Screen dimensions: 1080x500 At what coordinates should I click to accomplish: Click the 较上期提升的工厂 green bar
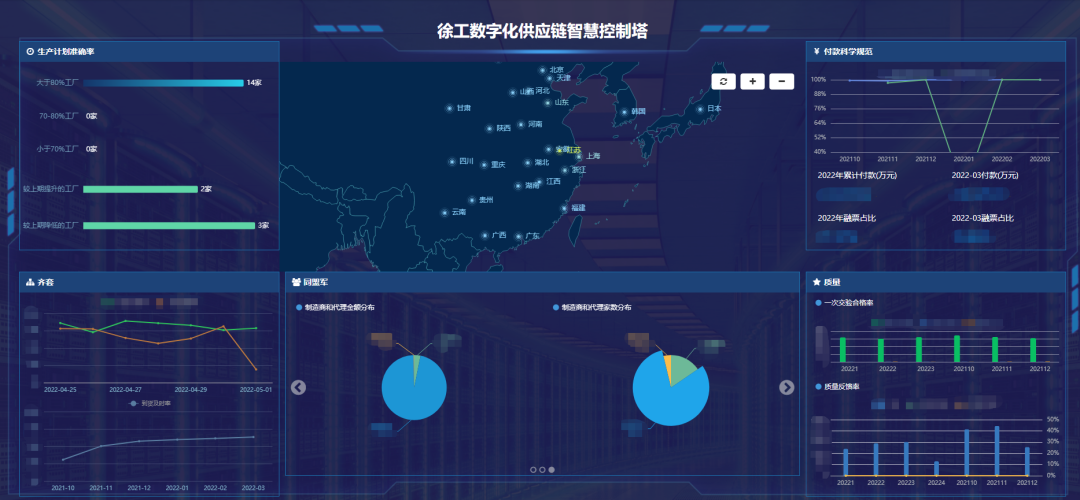(141, 189)
